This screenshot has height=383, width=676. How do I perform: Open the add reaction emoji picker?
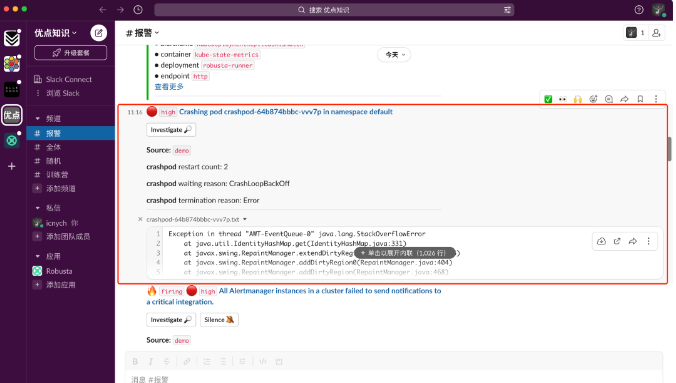point(593,99)
